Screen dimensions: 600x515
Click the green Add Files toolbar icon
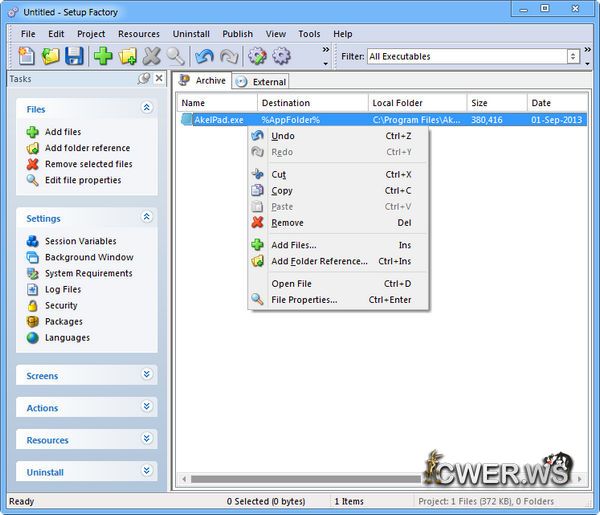tap(103, 56)
